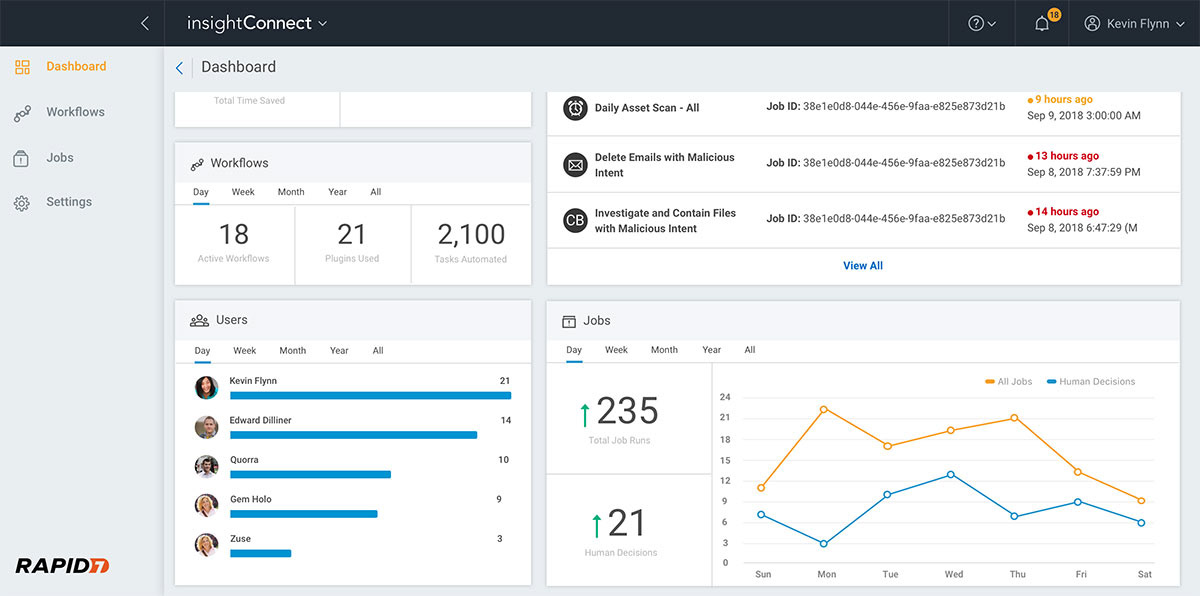Open the Kevin Flynn account menu
1200x596 pixels.
pos(1134,24)
